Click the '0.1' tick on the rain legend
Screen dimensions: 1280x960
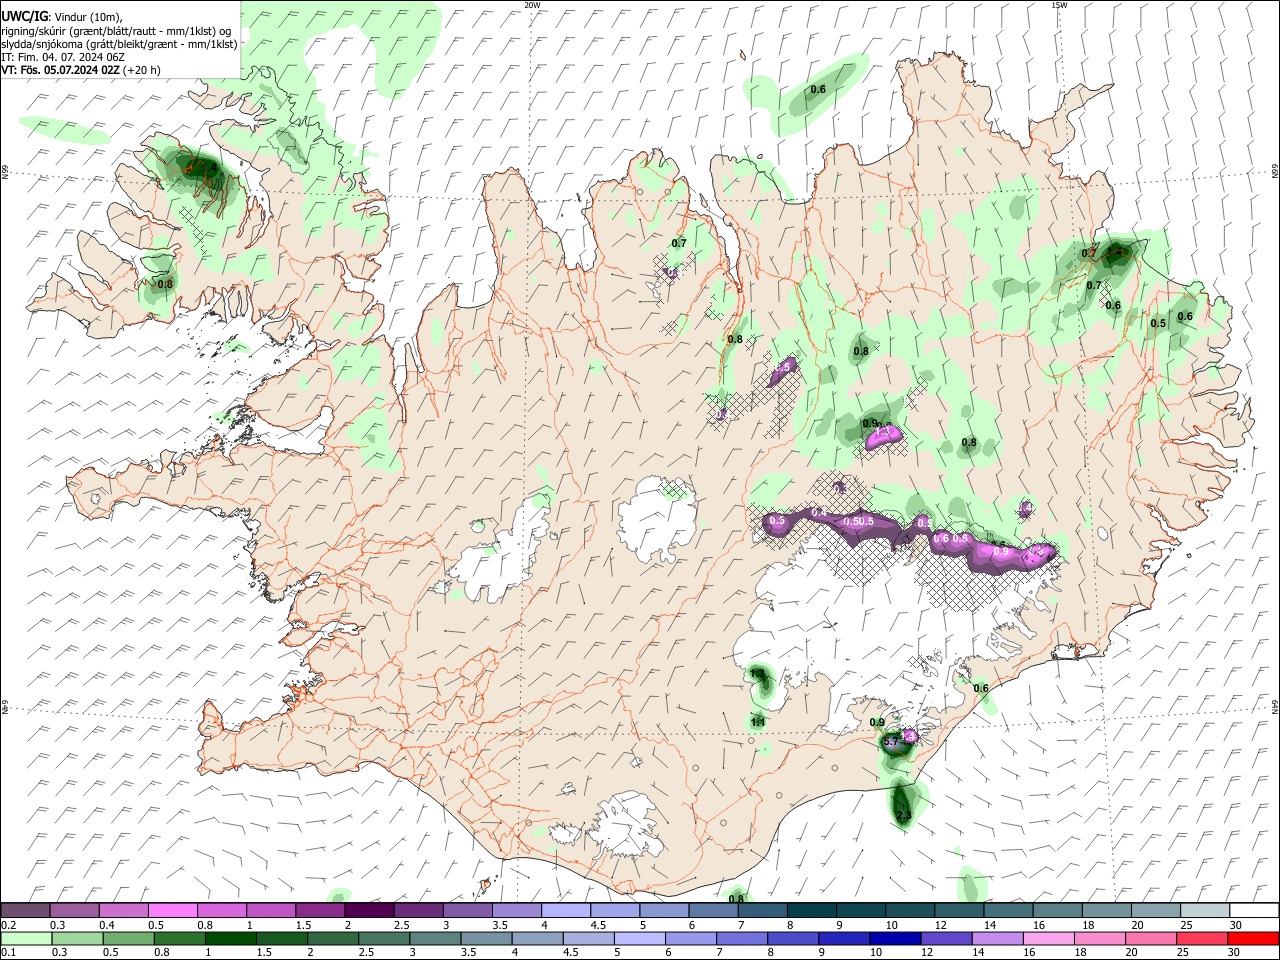(8, 953)
